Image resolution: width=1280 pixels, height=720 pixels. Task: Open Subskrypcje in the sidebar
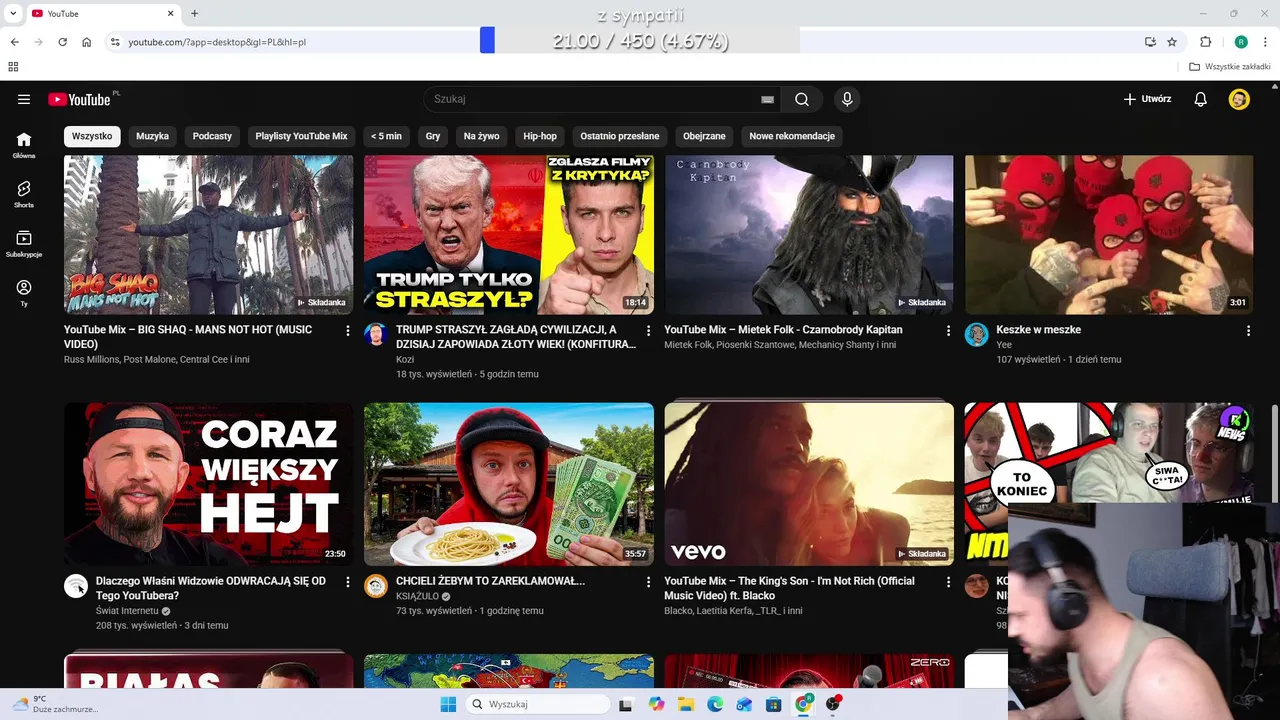pyautogui.click(x=24, y=244)
